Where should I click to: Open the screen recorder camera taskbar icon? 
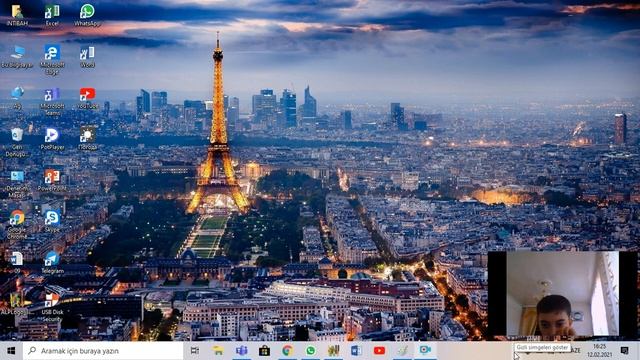pyautogui.click(x=425, y=350)
